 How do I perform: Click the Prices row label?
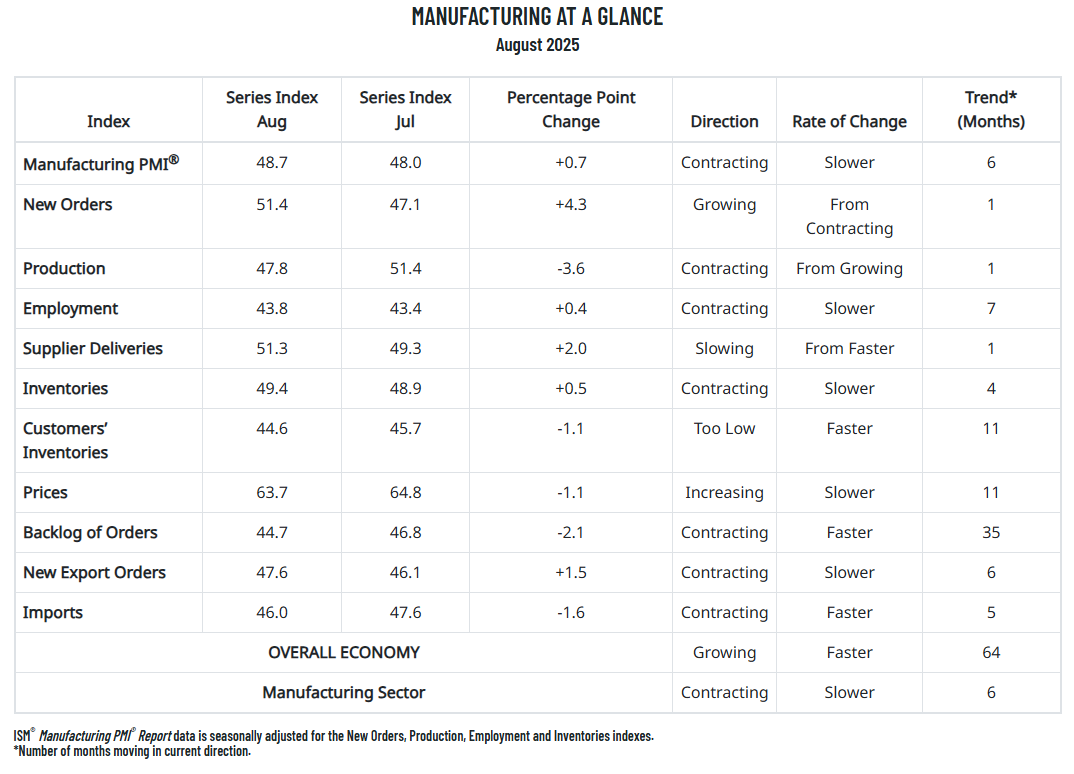pyautogui.click(x=46, y=493)
